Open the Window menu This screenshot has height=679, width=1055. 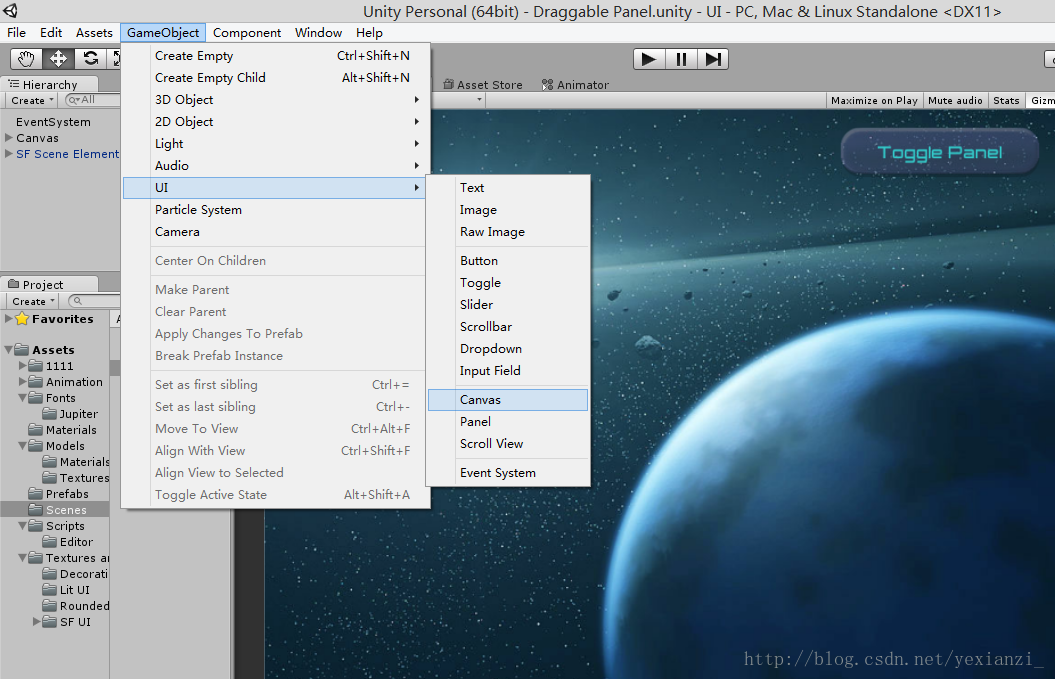pyautogui.click(x=318, y=32)
